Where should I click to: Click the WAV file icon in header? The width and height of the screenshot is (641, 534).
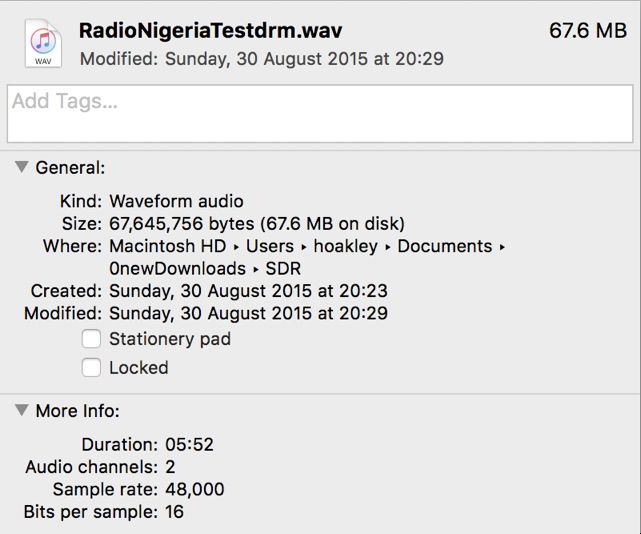click(x=42, y=44)
